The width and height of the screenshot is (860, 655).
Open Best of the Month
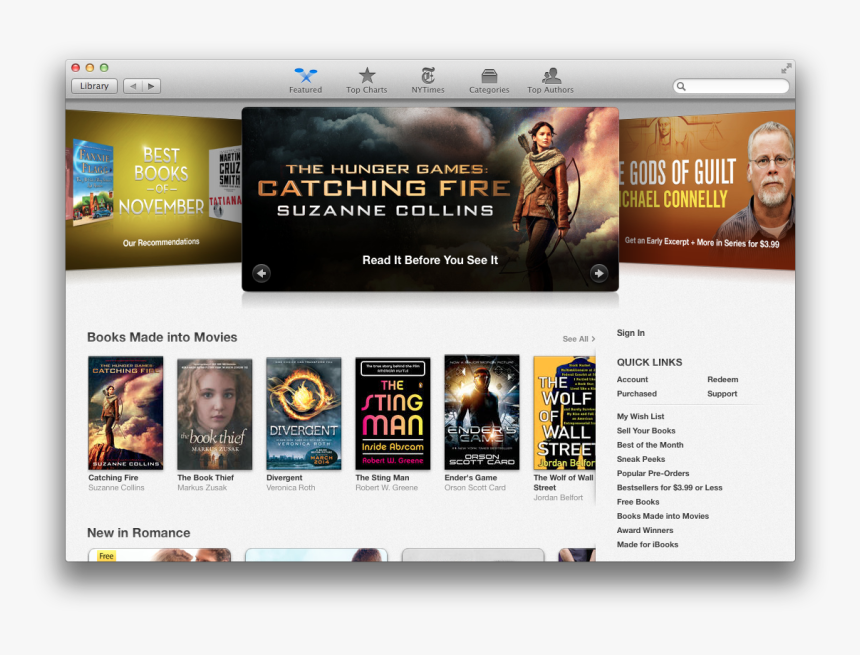click(650, 445)
